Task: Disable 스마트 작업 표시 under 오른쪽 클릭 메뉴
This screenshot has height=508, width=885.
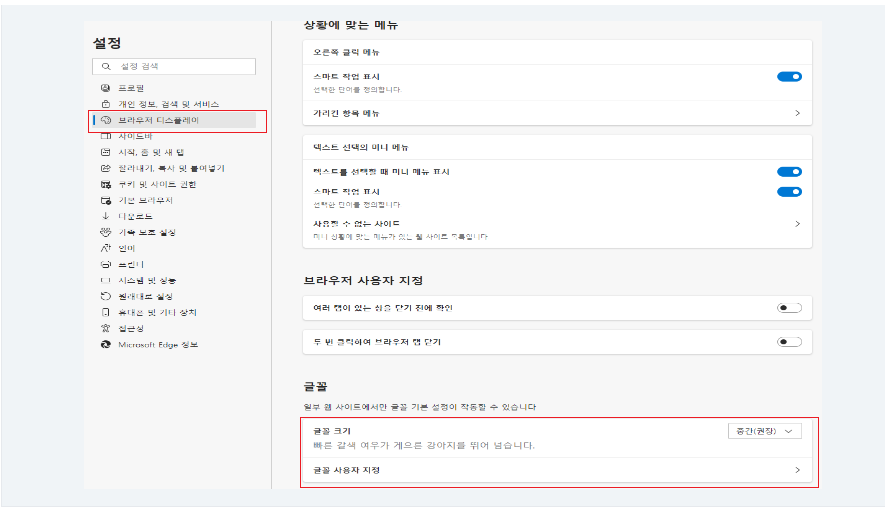Action: click(789, 77)
